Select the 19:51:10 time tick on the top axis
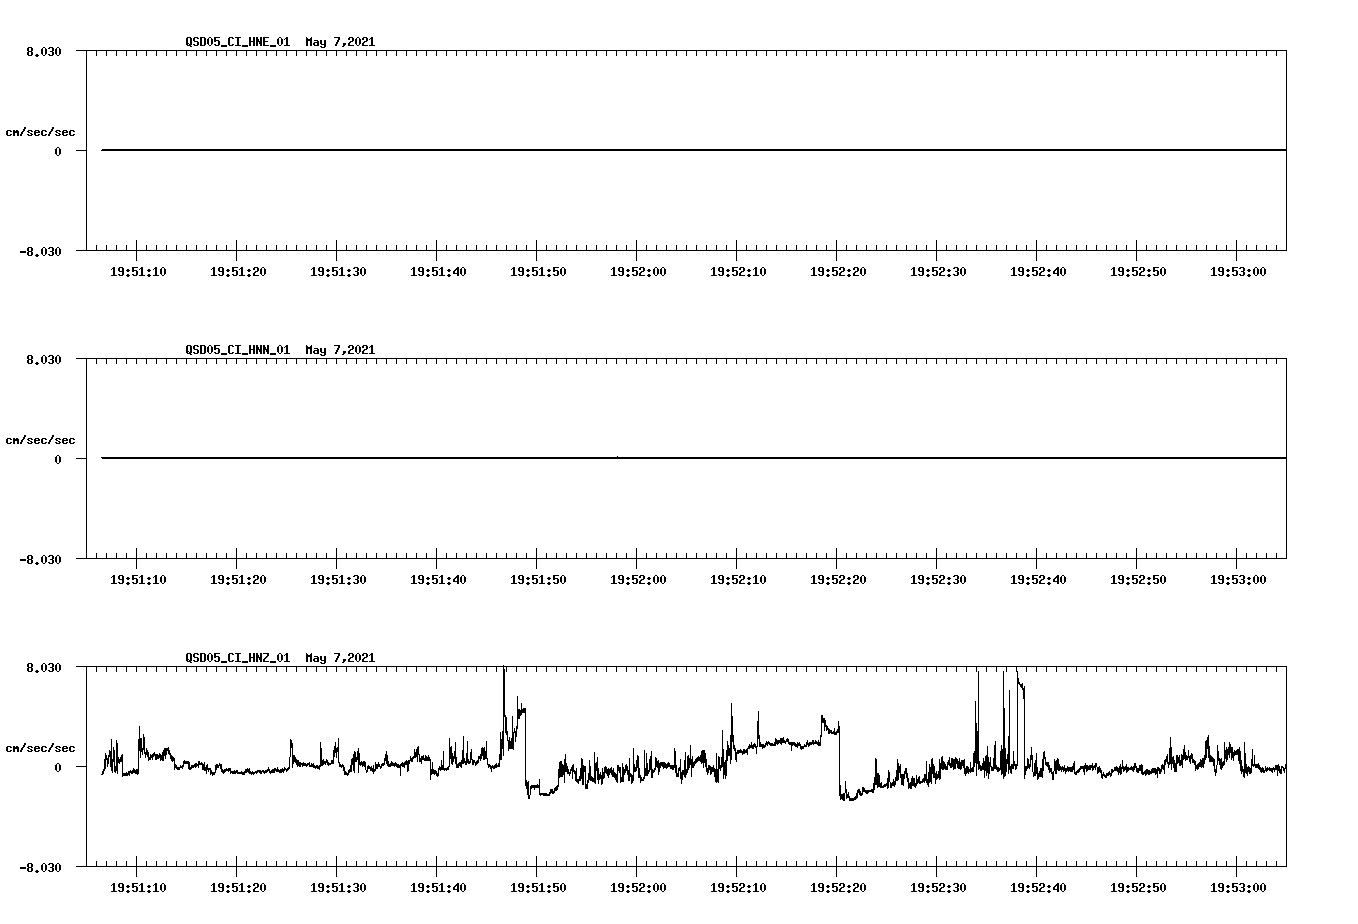 (136, 269)
